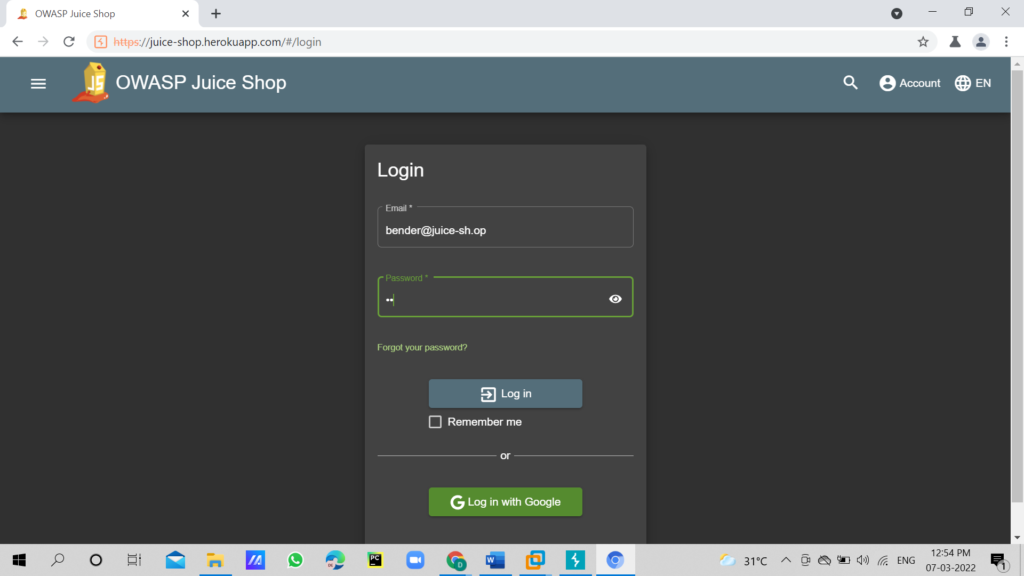Bookmark this page with star icon
The height and width of the screenshot is (576, 1024).
tap(923, 42)
